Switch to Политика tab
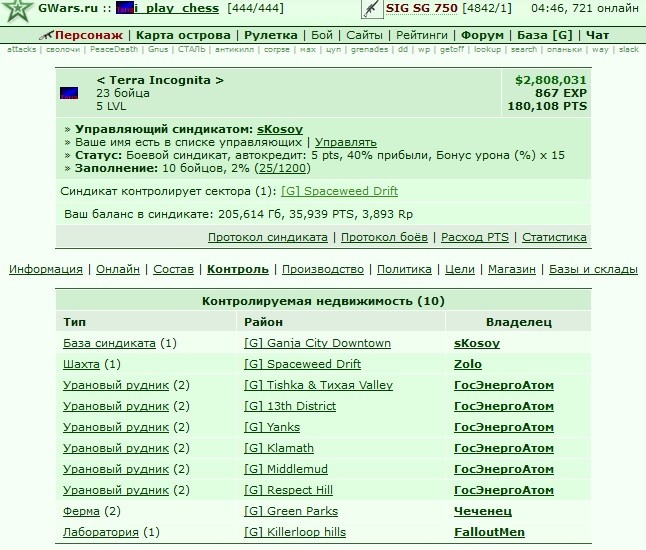The width and height of the screenshot is (646, 550). coord(404,269)
